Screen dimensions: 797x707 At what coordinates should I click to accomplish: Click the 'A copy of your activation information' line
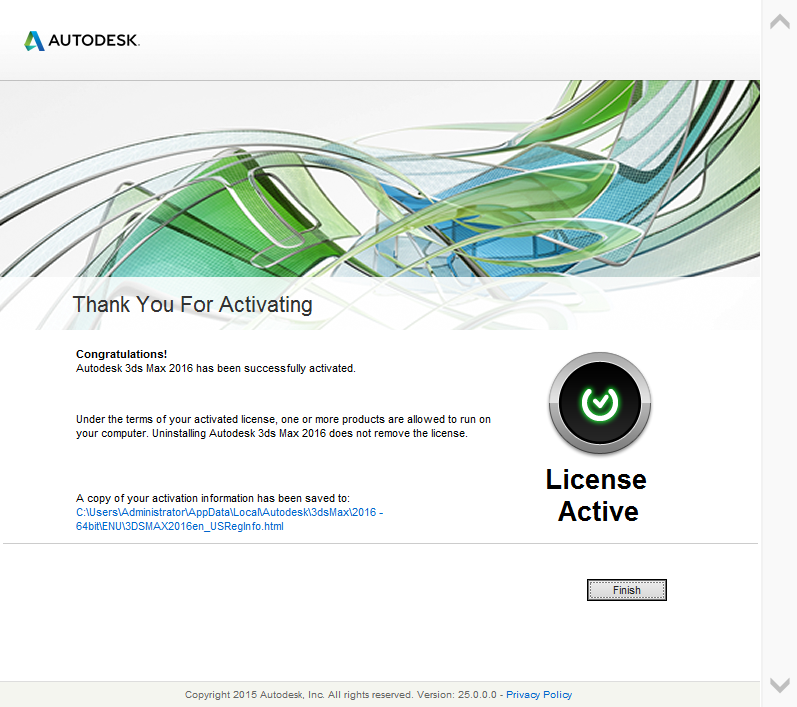(212, 498)
